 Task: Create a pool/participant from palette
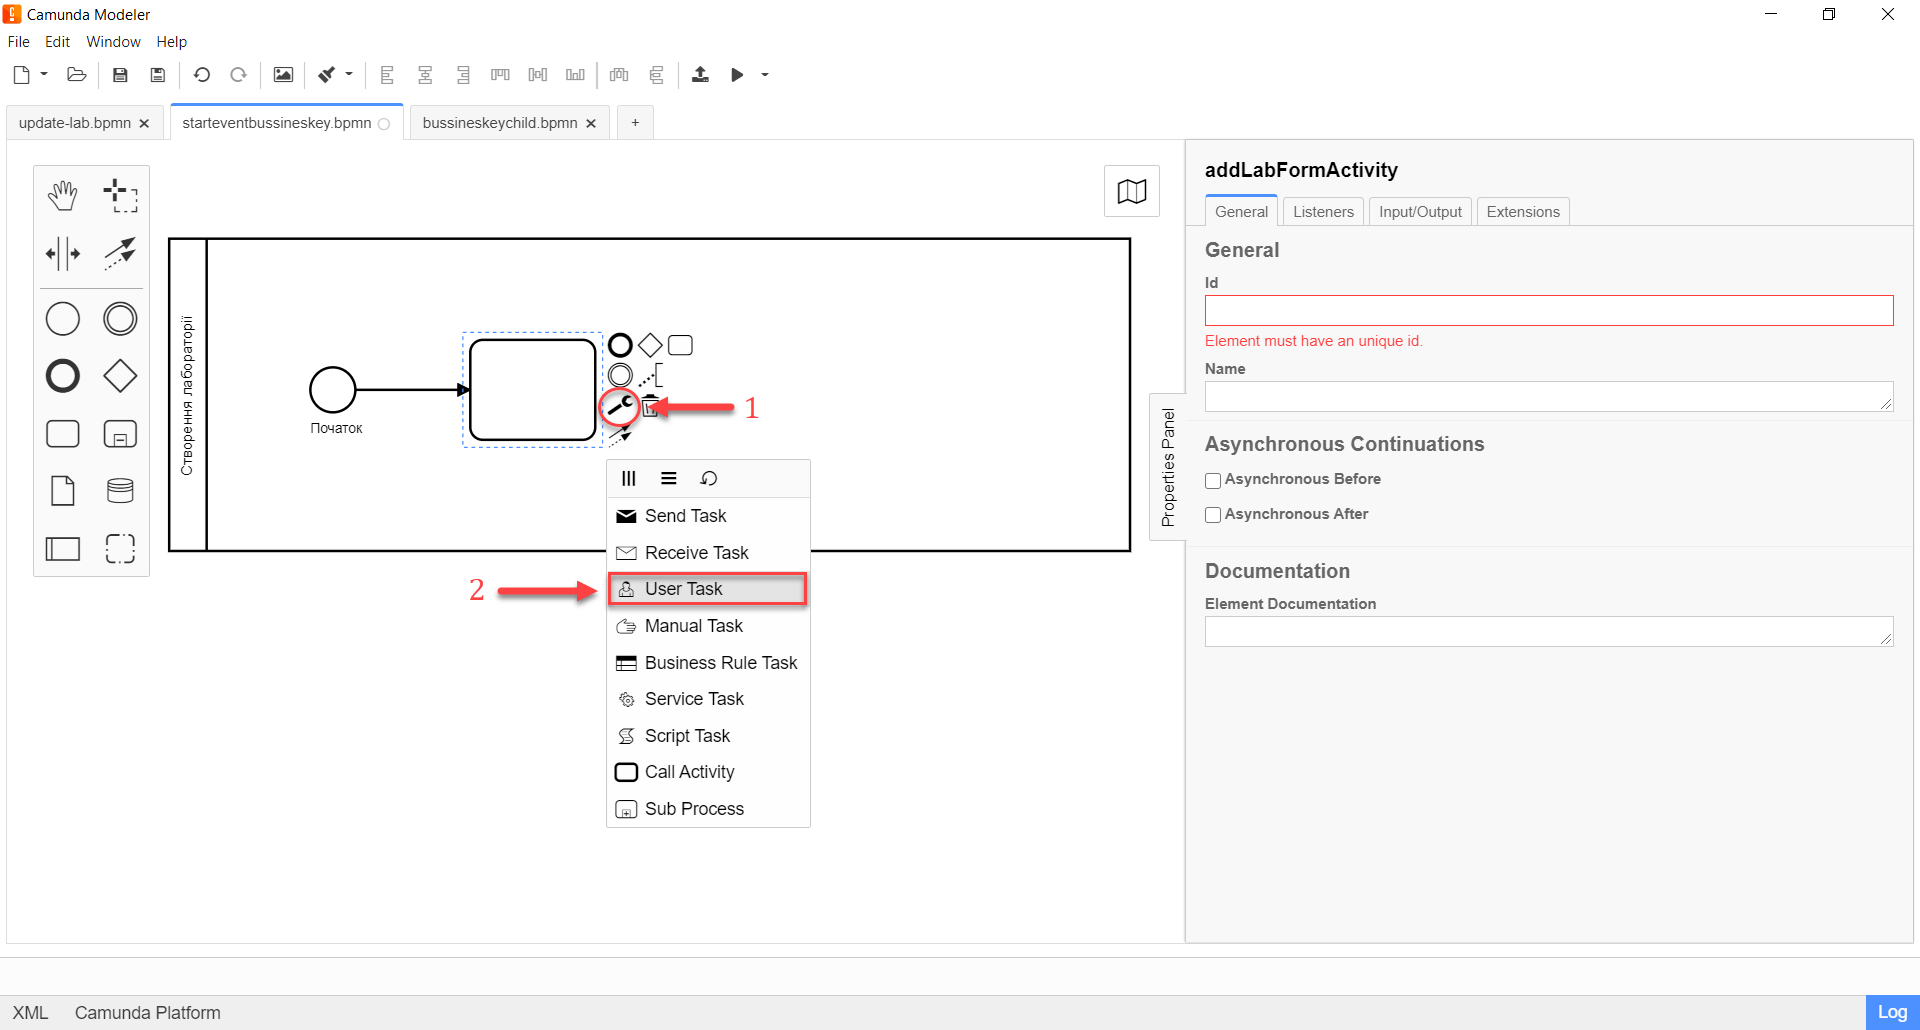[63, 548]
